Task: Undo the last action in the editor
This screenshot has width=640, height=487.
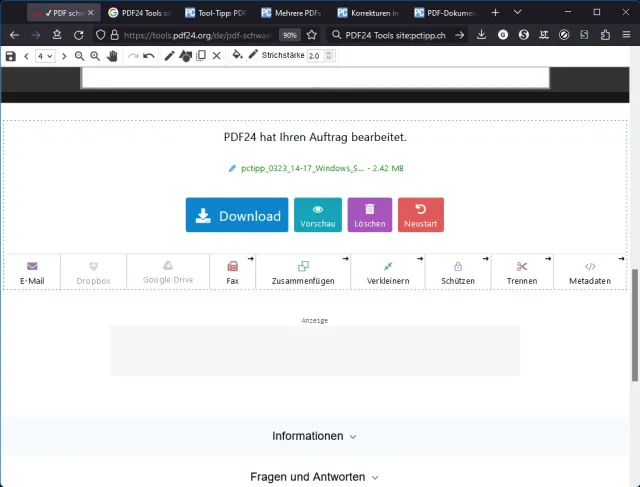Action: tap(149, 56)
